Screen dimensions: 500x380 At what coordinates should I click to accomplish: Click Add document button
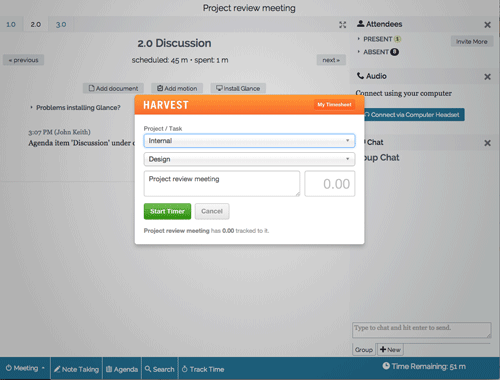pyautogui.click(x=113, y=88)
